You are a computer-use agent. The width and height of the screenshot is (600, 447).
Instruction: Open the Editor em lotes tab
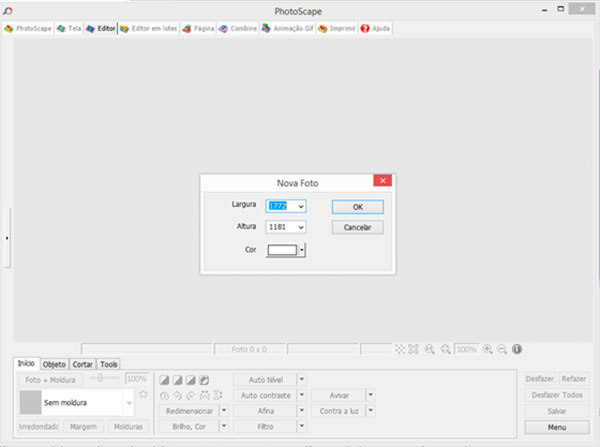(148, 28)
